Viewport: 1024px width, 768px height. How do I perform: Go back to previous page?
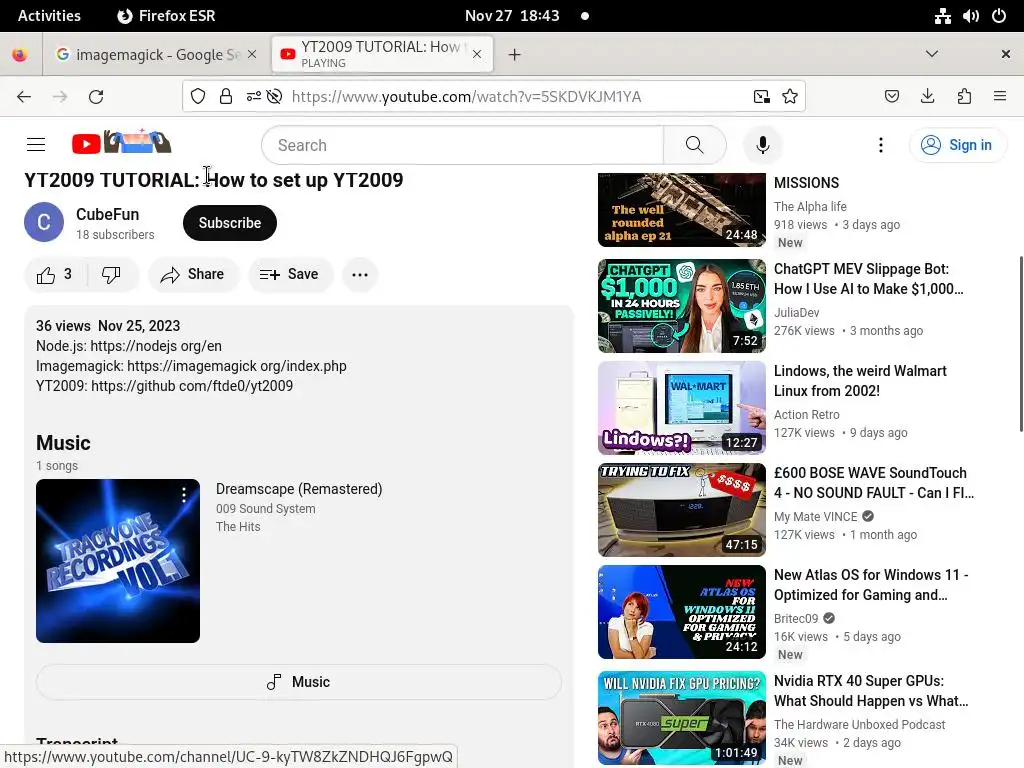[24, 97]
